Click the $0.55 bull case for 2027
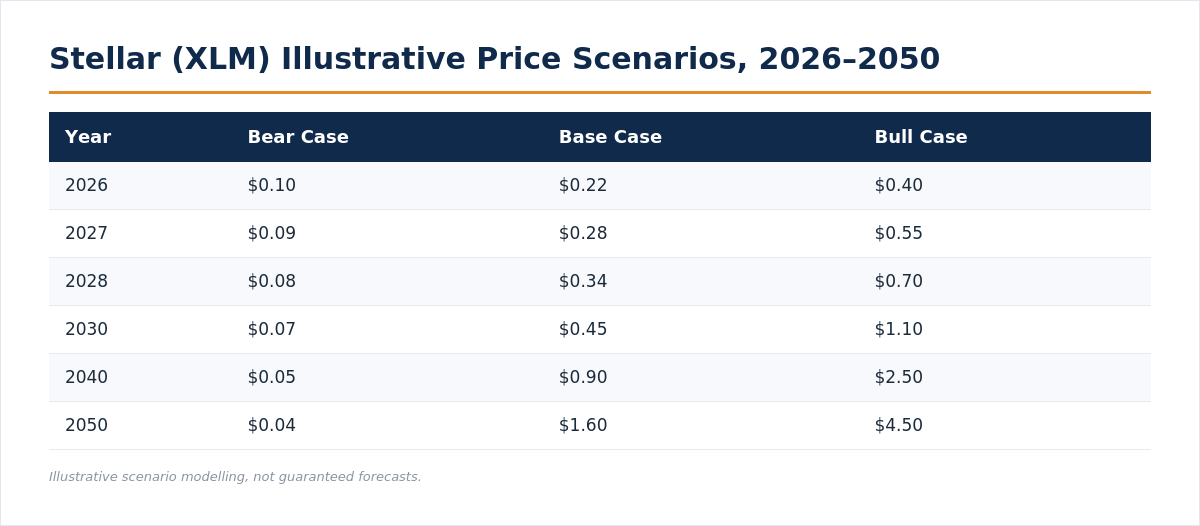 [899, 234]
